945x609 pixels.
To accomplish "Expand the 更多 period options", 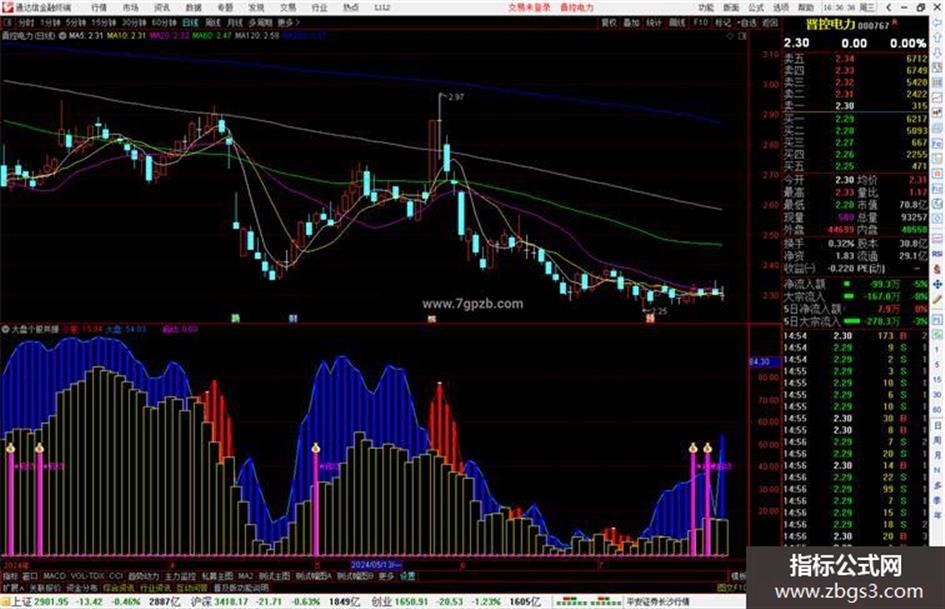I will pos(288,22).
